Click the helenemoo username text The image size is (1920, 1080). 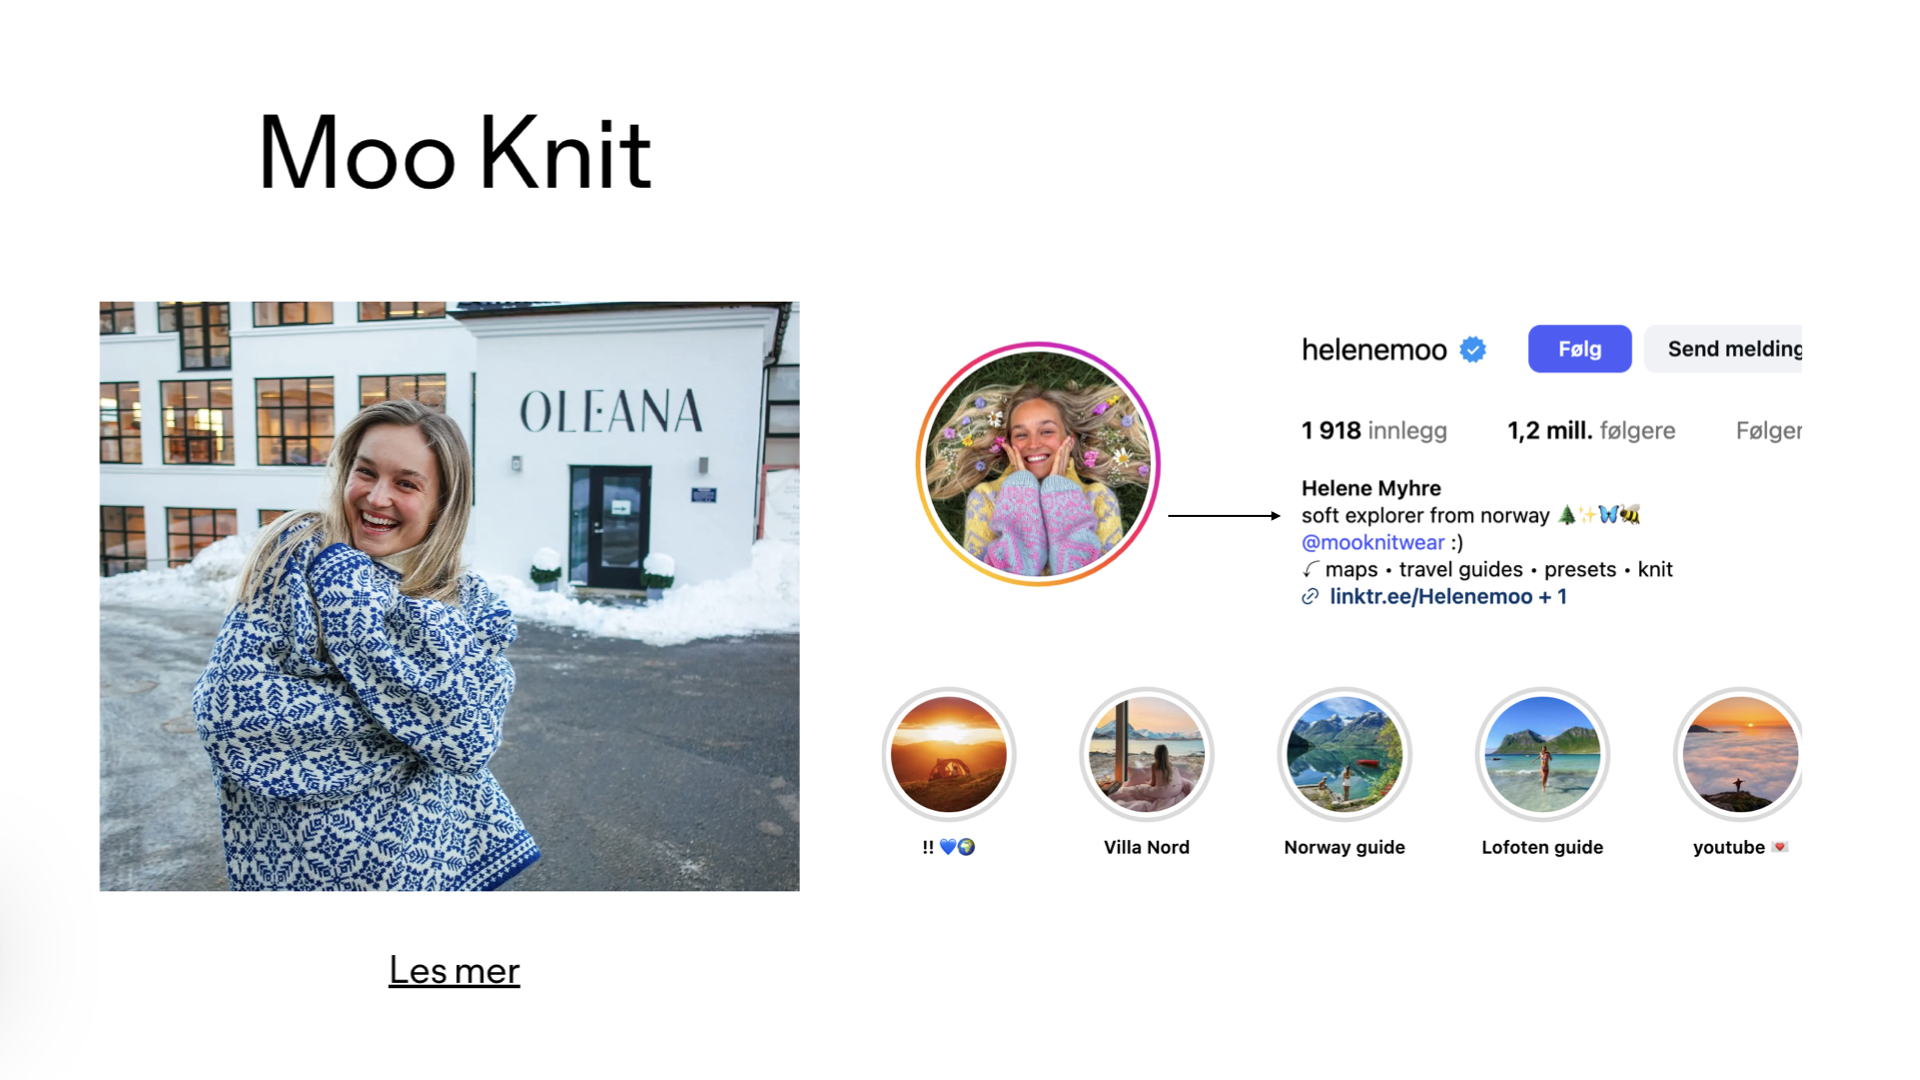pos(1373,349)
